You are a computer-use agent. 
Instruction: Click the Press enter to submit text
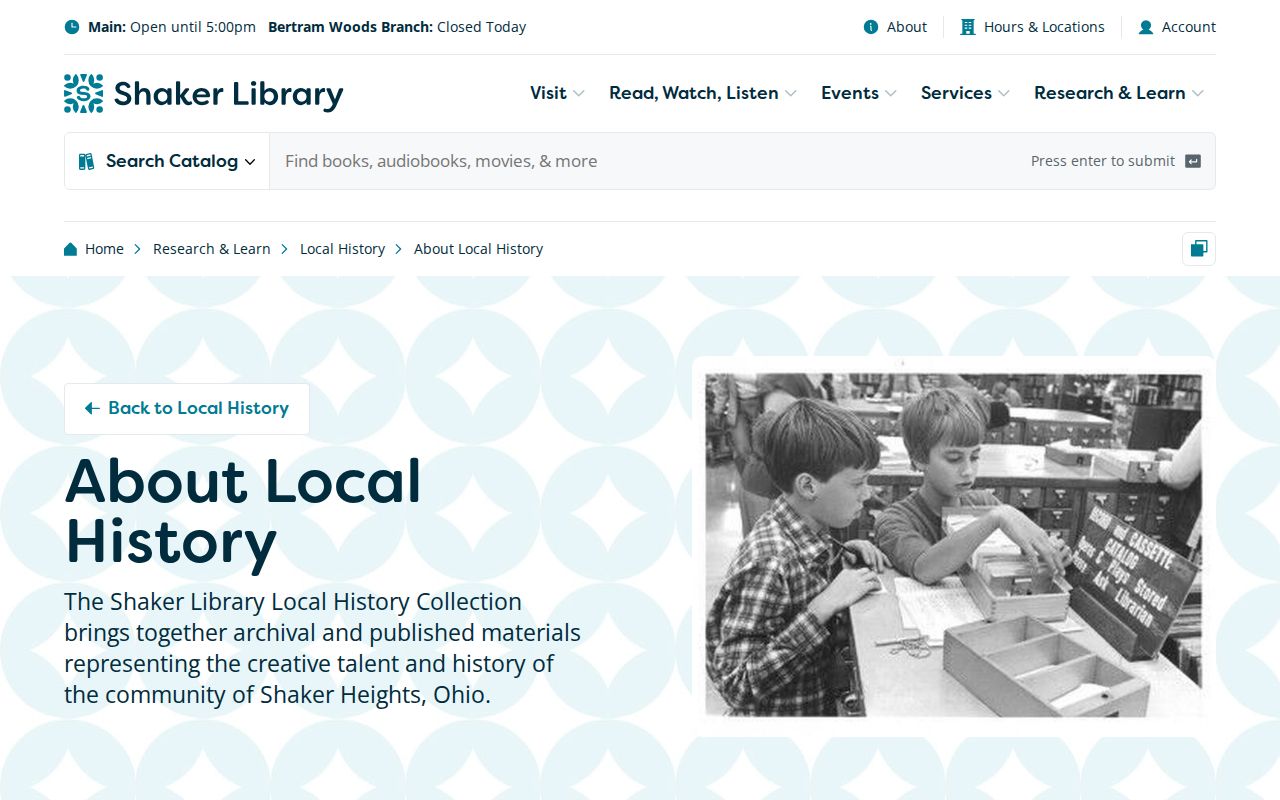coord(1103,161)
